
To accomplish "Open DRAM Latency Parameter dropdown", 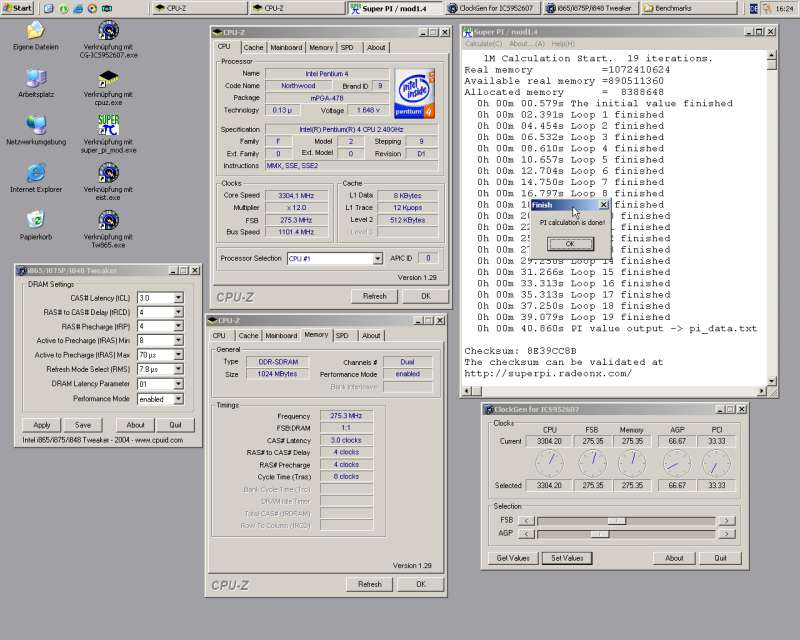I will tap(178, 384).
